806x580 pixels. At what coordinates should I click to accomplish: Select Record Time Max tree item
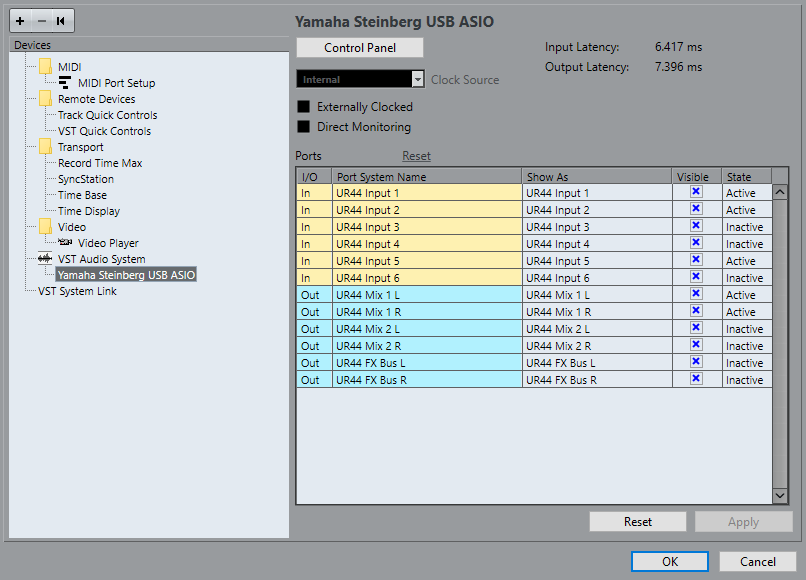[x=100, y=162]
